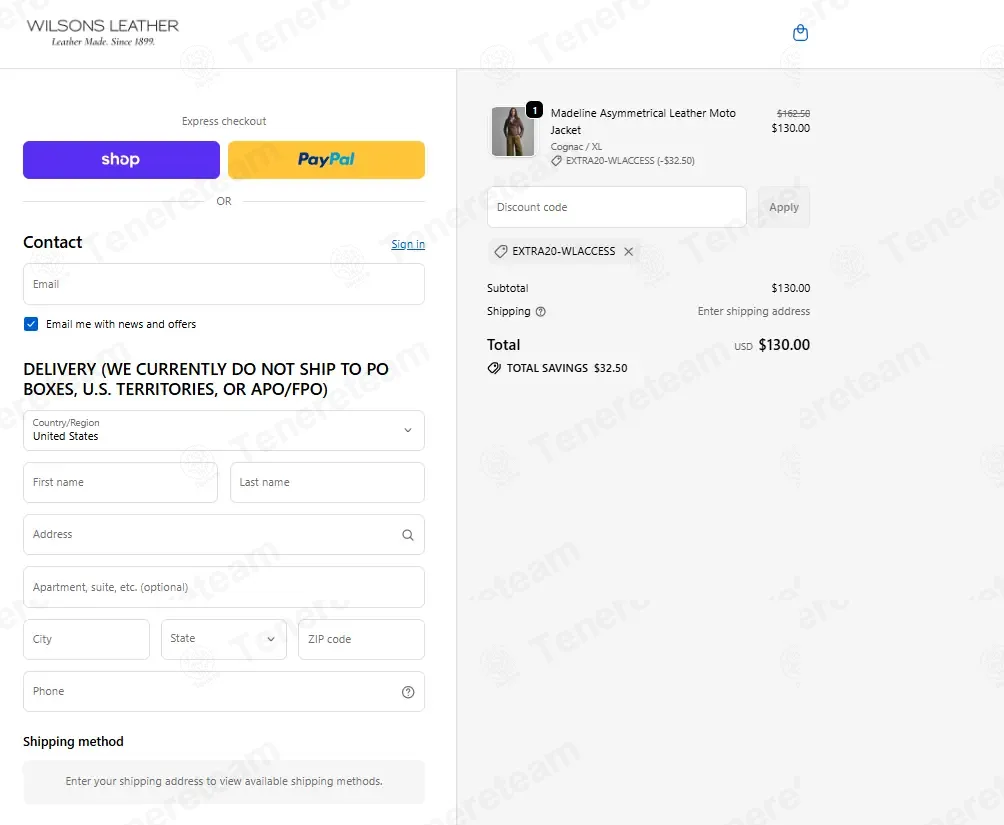Select the Madeline jacket product thumbnail
1004x825 pixels.
pyautogui.click(x=513, y=132)
